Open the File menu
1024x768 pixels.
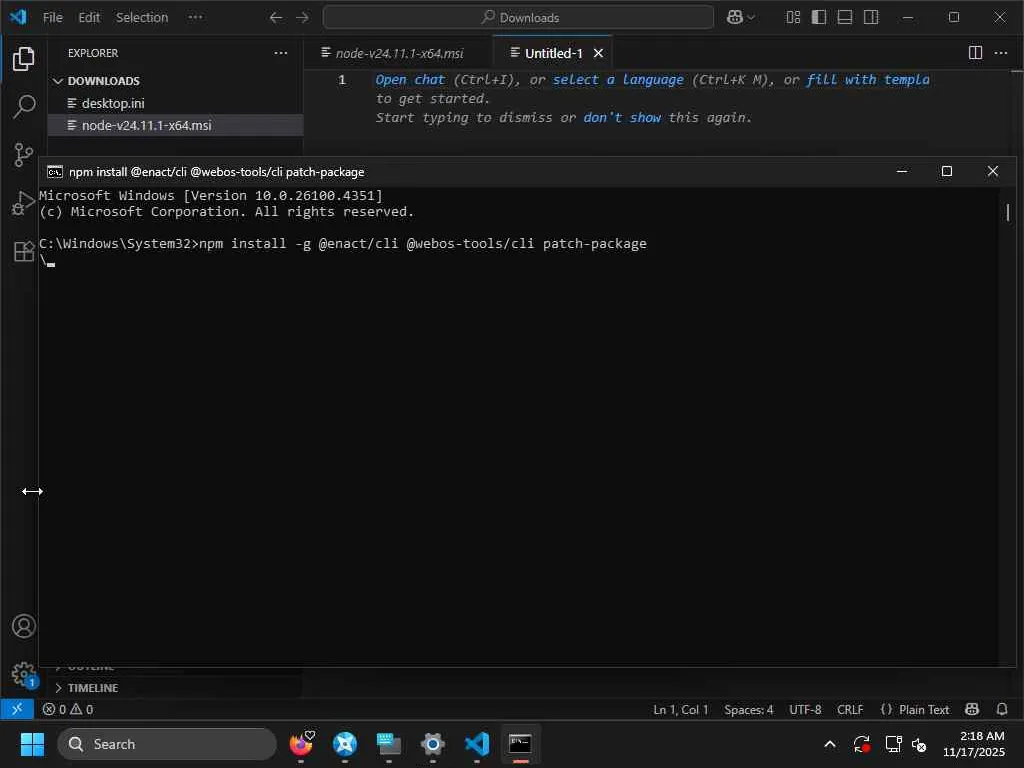click(52, 18)
